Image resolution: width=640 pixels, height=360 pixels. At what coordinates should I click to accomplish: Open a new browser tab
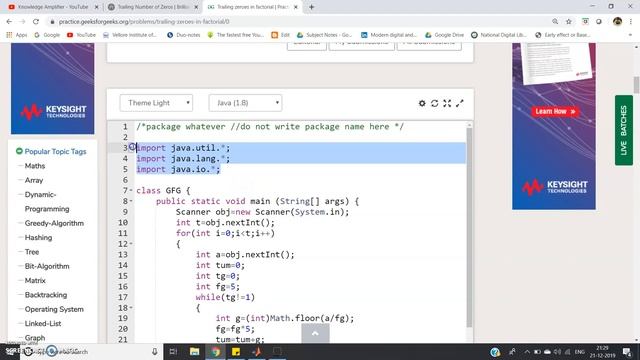click(x=311, y=7)
